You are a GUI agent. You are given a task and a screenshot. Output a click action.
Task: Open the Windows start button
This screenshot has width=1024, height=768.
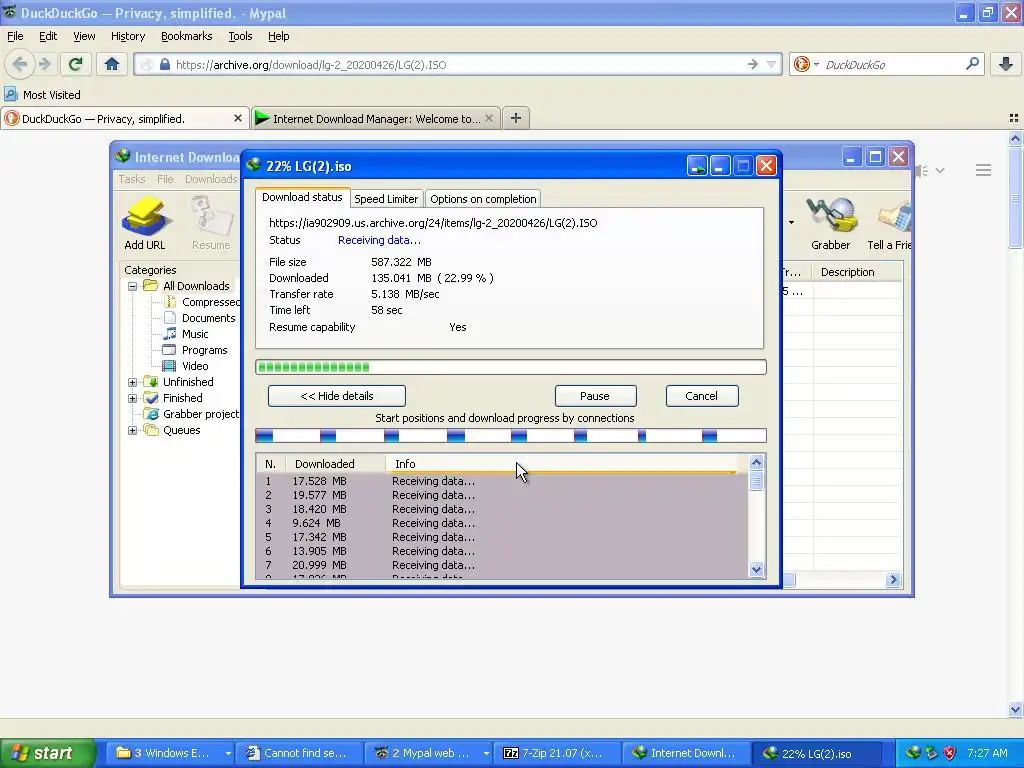tap(48, 753)
